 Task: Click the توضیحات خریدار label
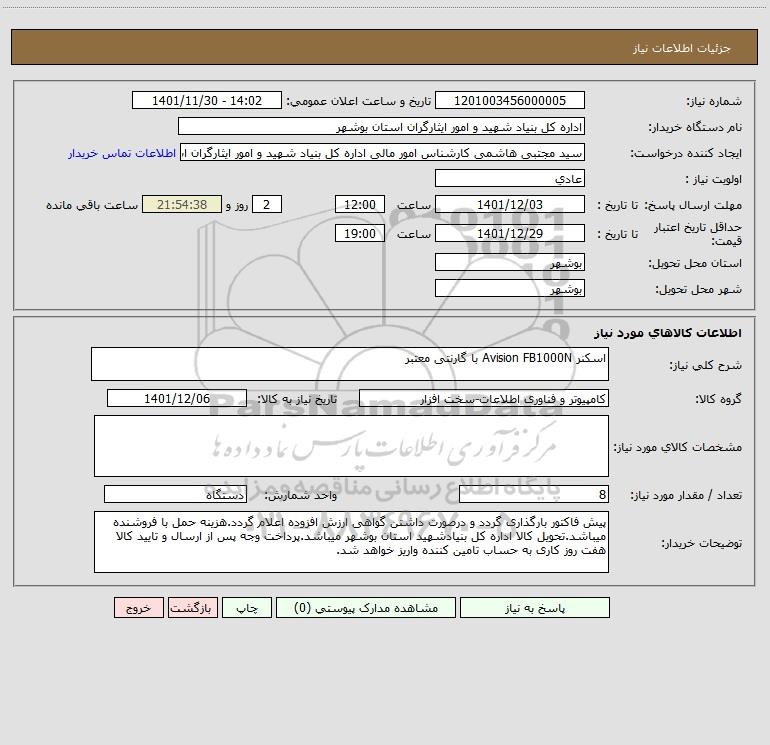(702, 543)
